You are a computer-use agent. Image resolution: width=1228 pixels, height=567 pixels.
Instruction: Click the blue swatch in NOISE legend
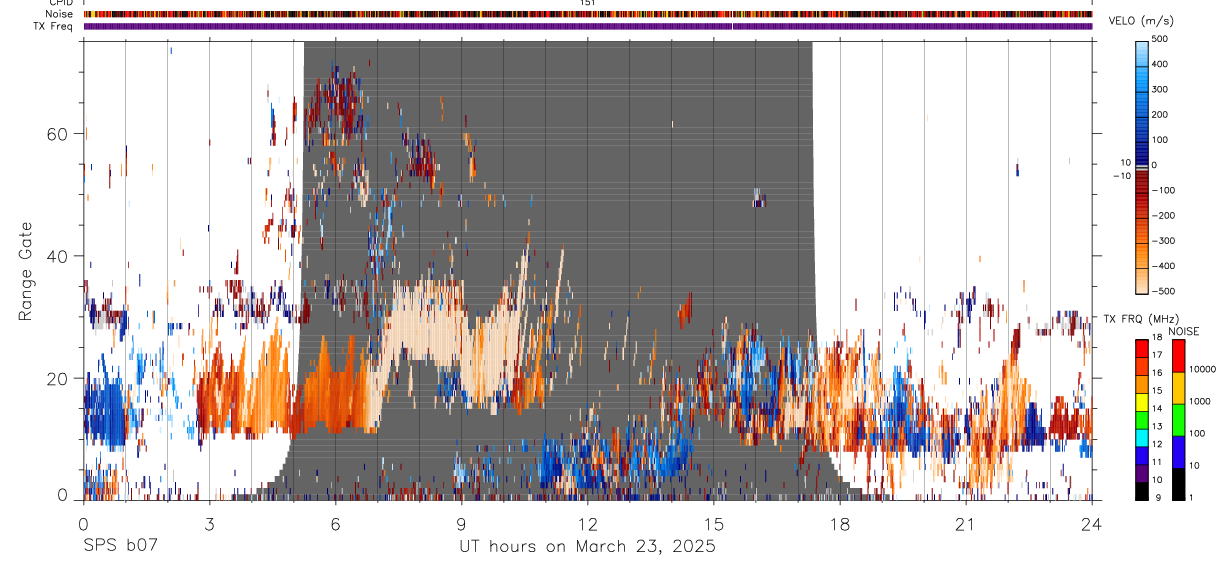point(1178,452)
